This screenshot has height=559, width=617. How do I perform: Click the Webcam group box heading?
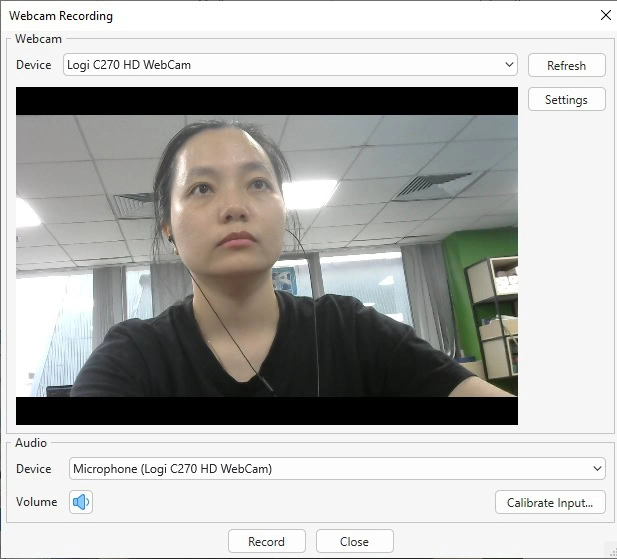(38, 39)
